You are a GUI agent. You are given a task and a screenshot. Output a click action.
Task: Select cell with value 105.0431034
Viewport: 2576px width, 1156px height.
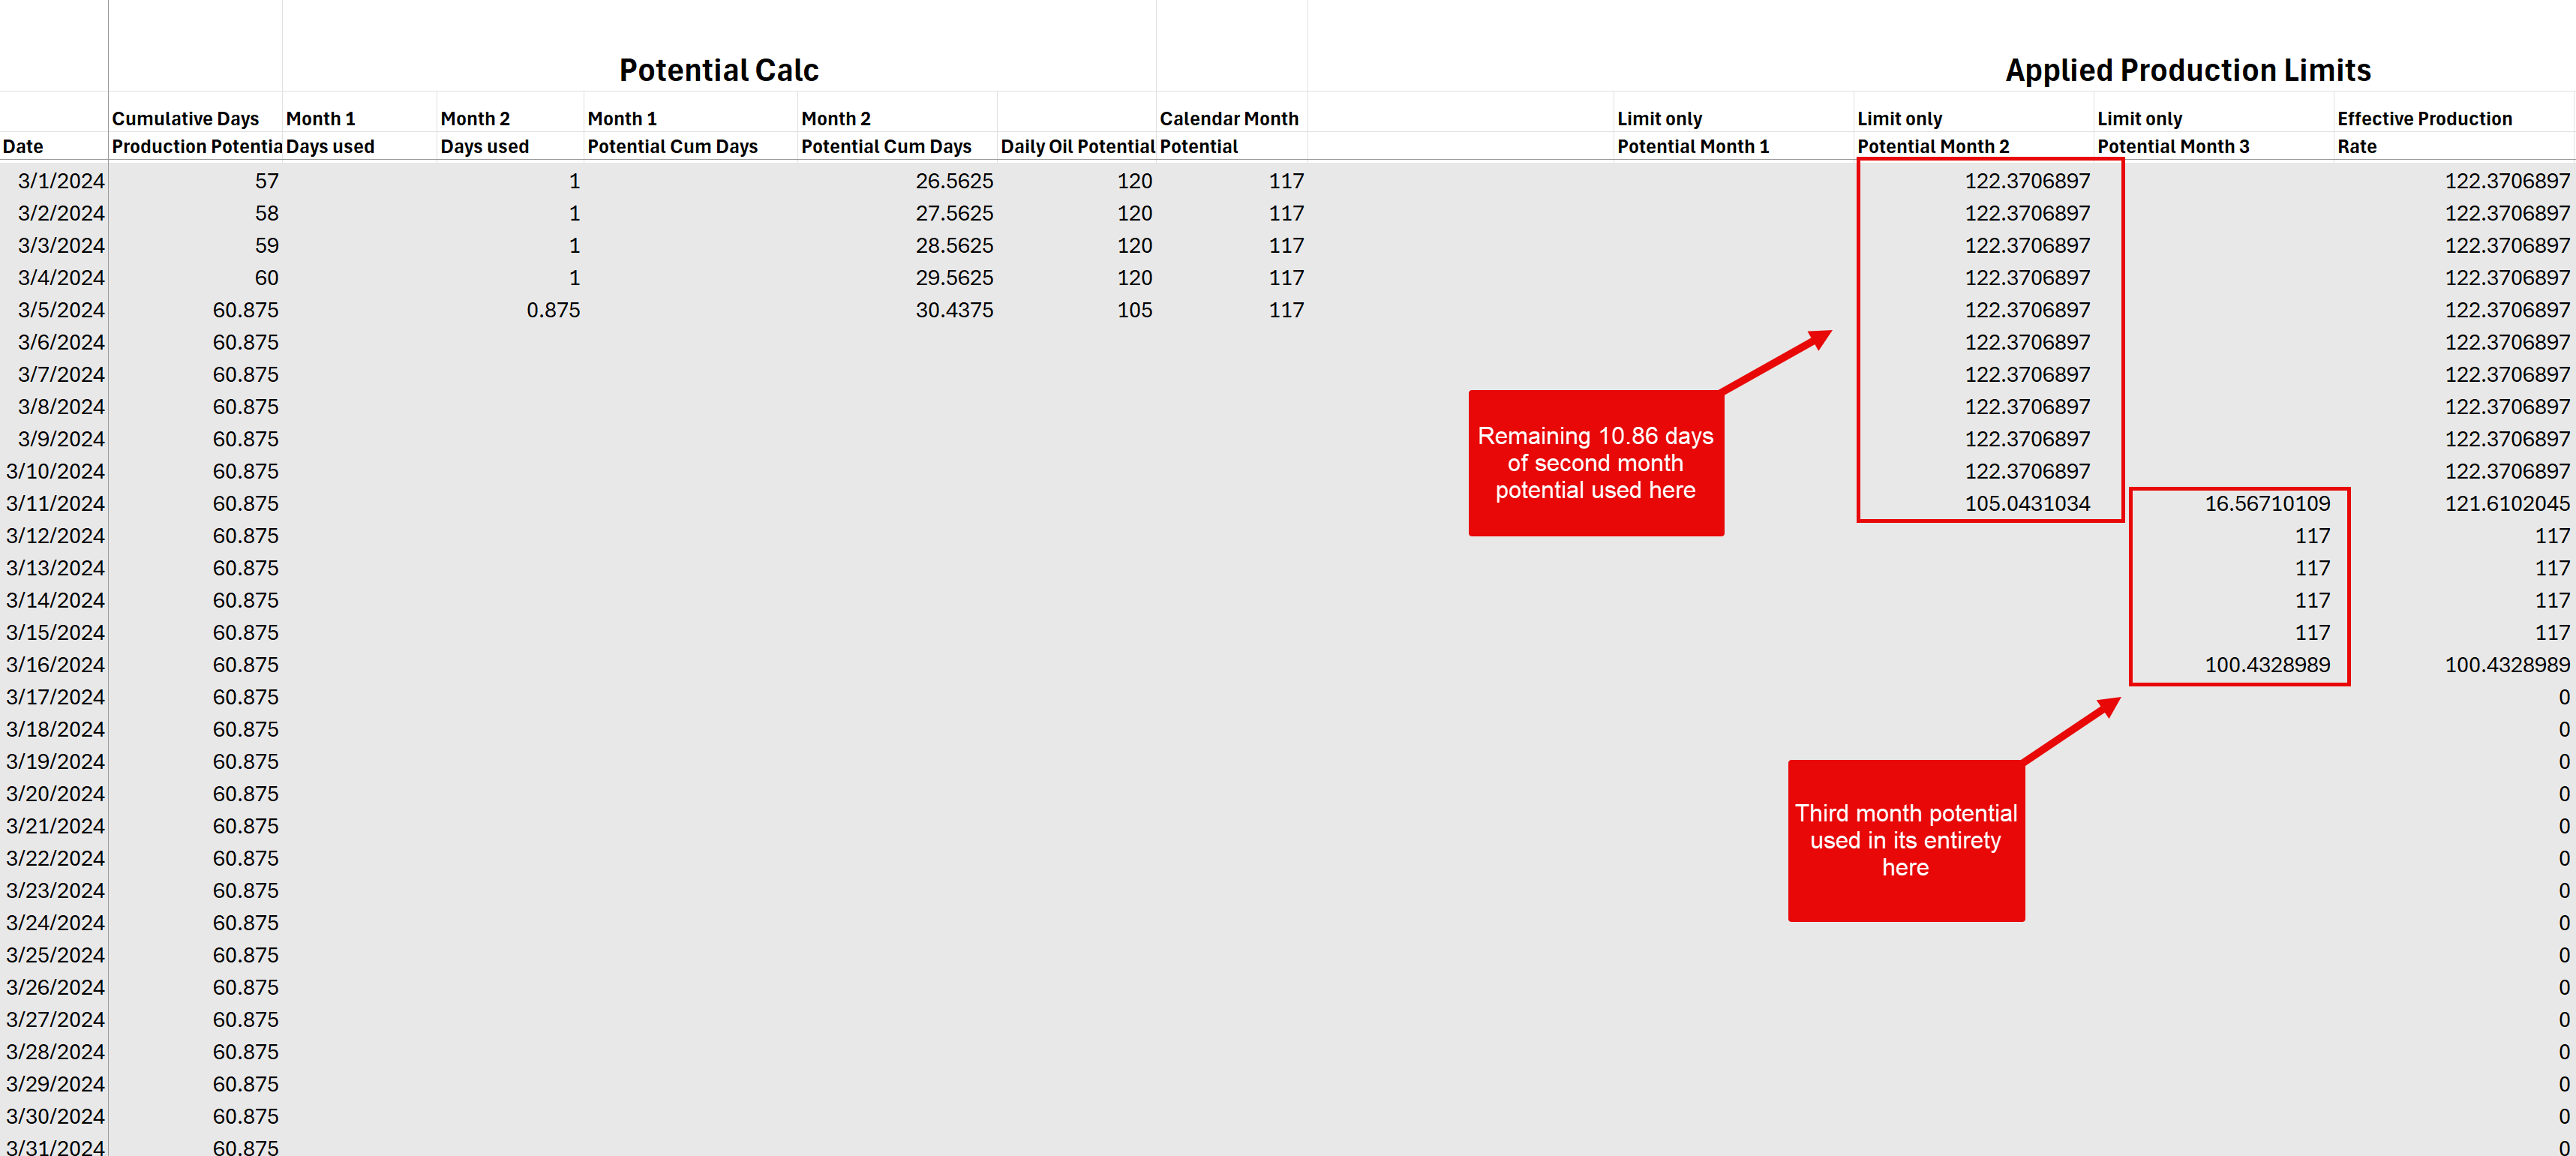pos(2026,503)
